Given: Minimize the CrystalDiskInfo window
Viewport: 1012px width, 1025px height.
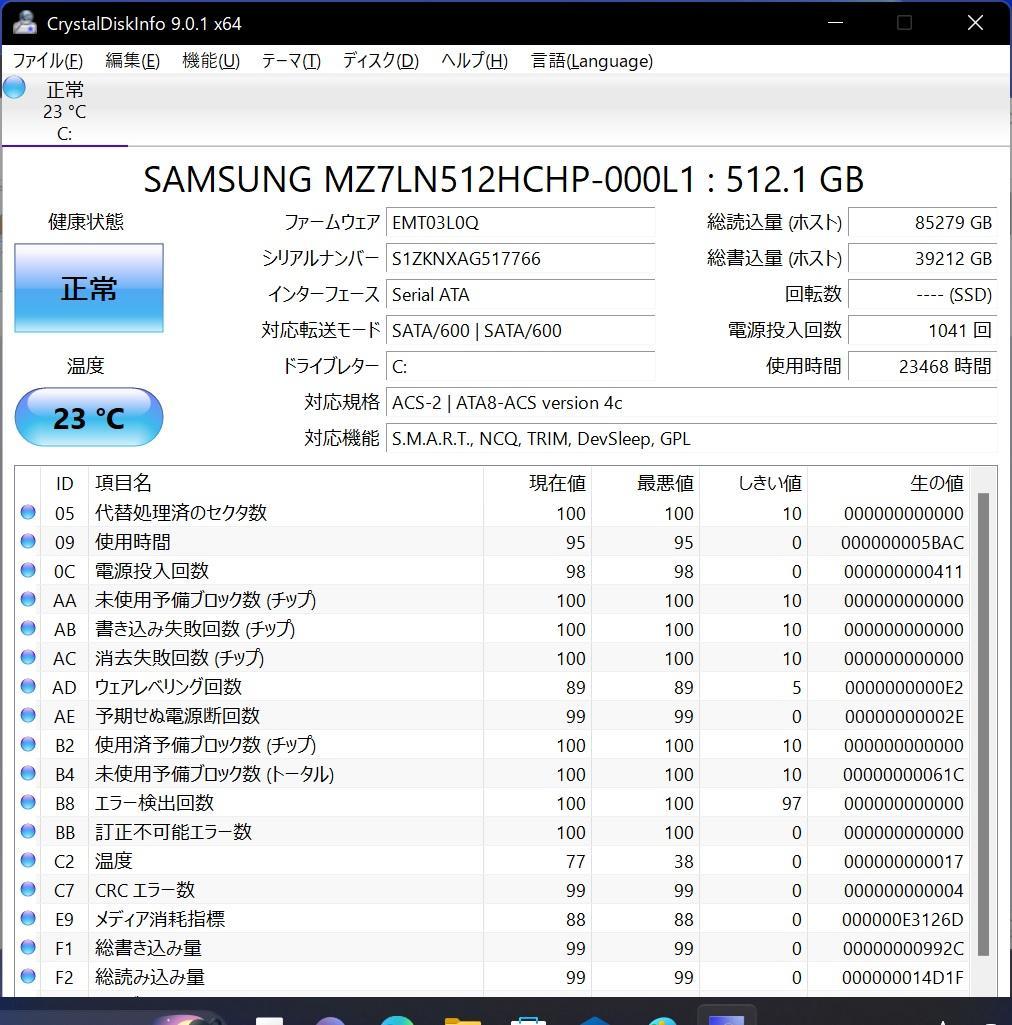Looking at the screenshot, I should click(x=835, y=22).
